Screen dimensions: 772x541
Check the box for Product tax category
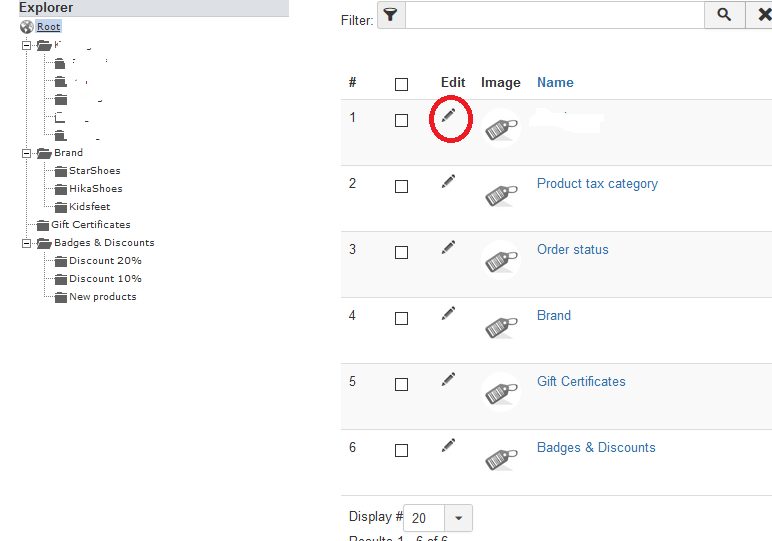pyautogui.click(x=401, y=187)
